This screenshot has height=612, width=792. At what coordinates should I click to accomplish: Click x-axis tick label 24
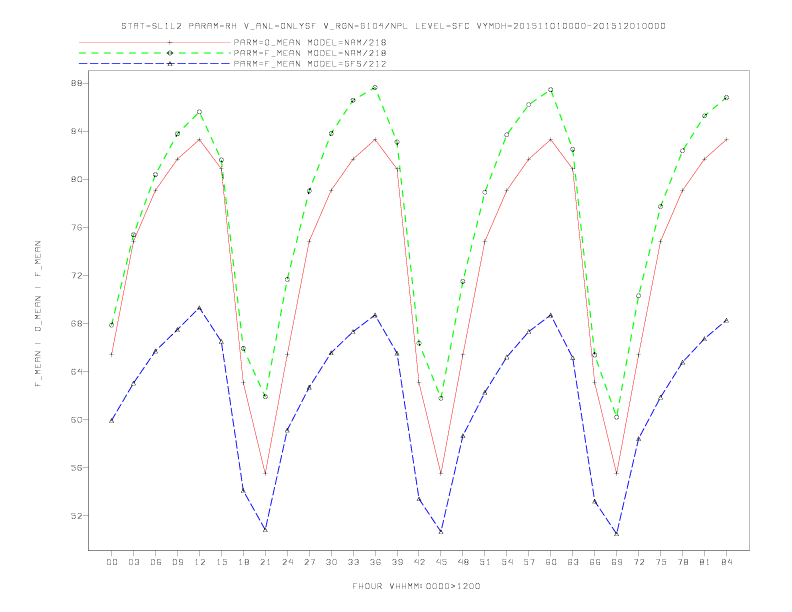(287, 562)
